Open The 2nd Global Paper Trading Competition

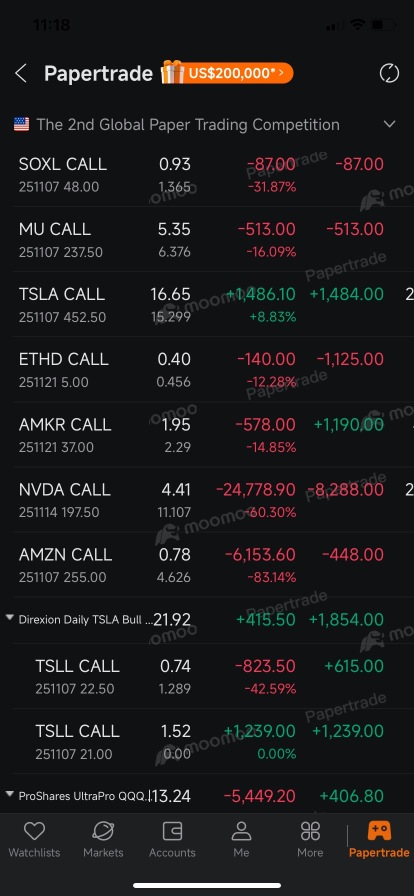coord(188,125)
